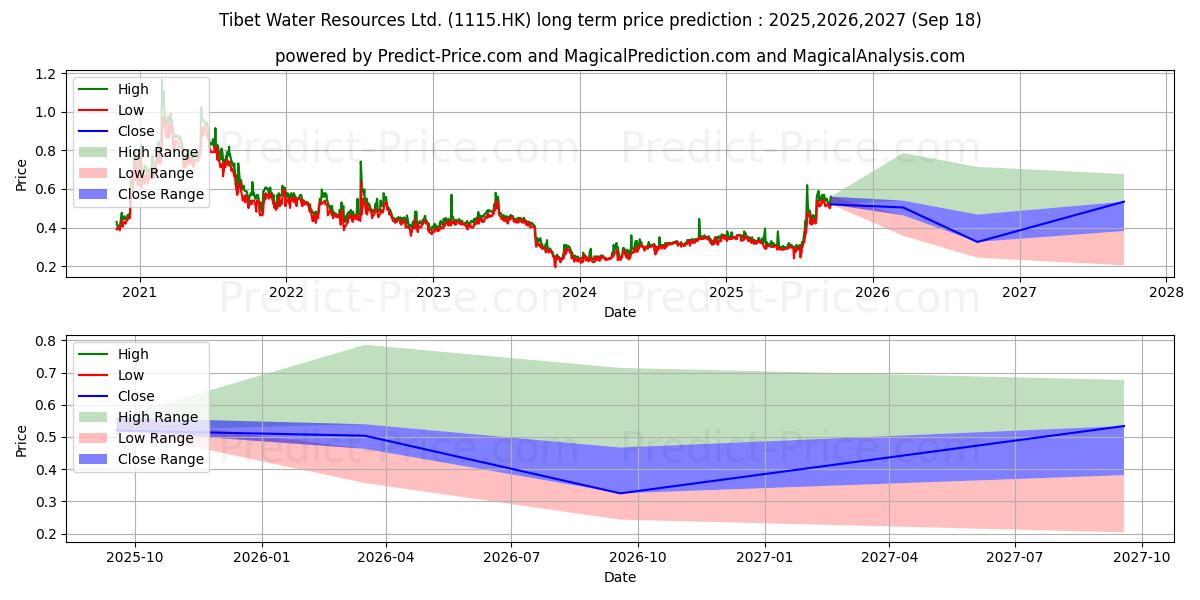Click the blue Close line marker in top legend

point(95,131)
